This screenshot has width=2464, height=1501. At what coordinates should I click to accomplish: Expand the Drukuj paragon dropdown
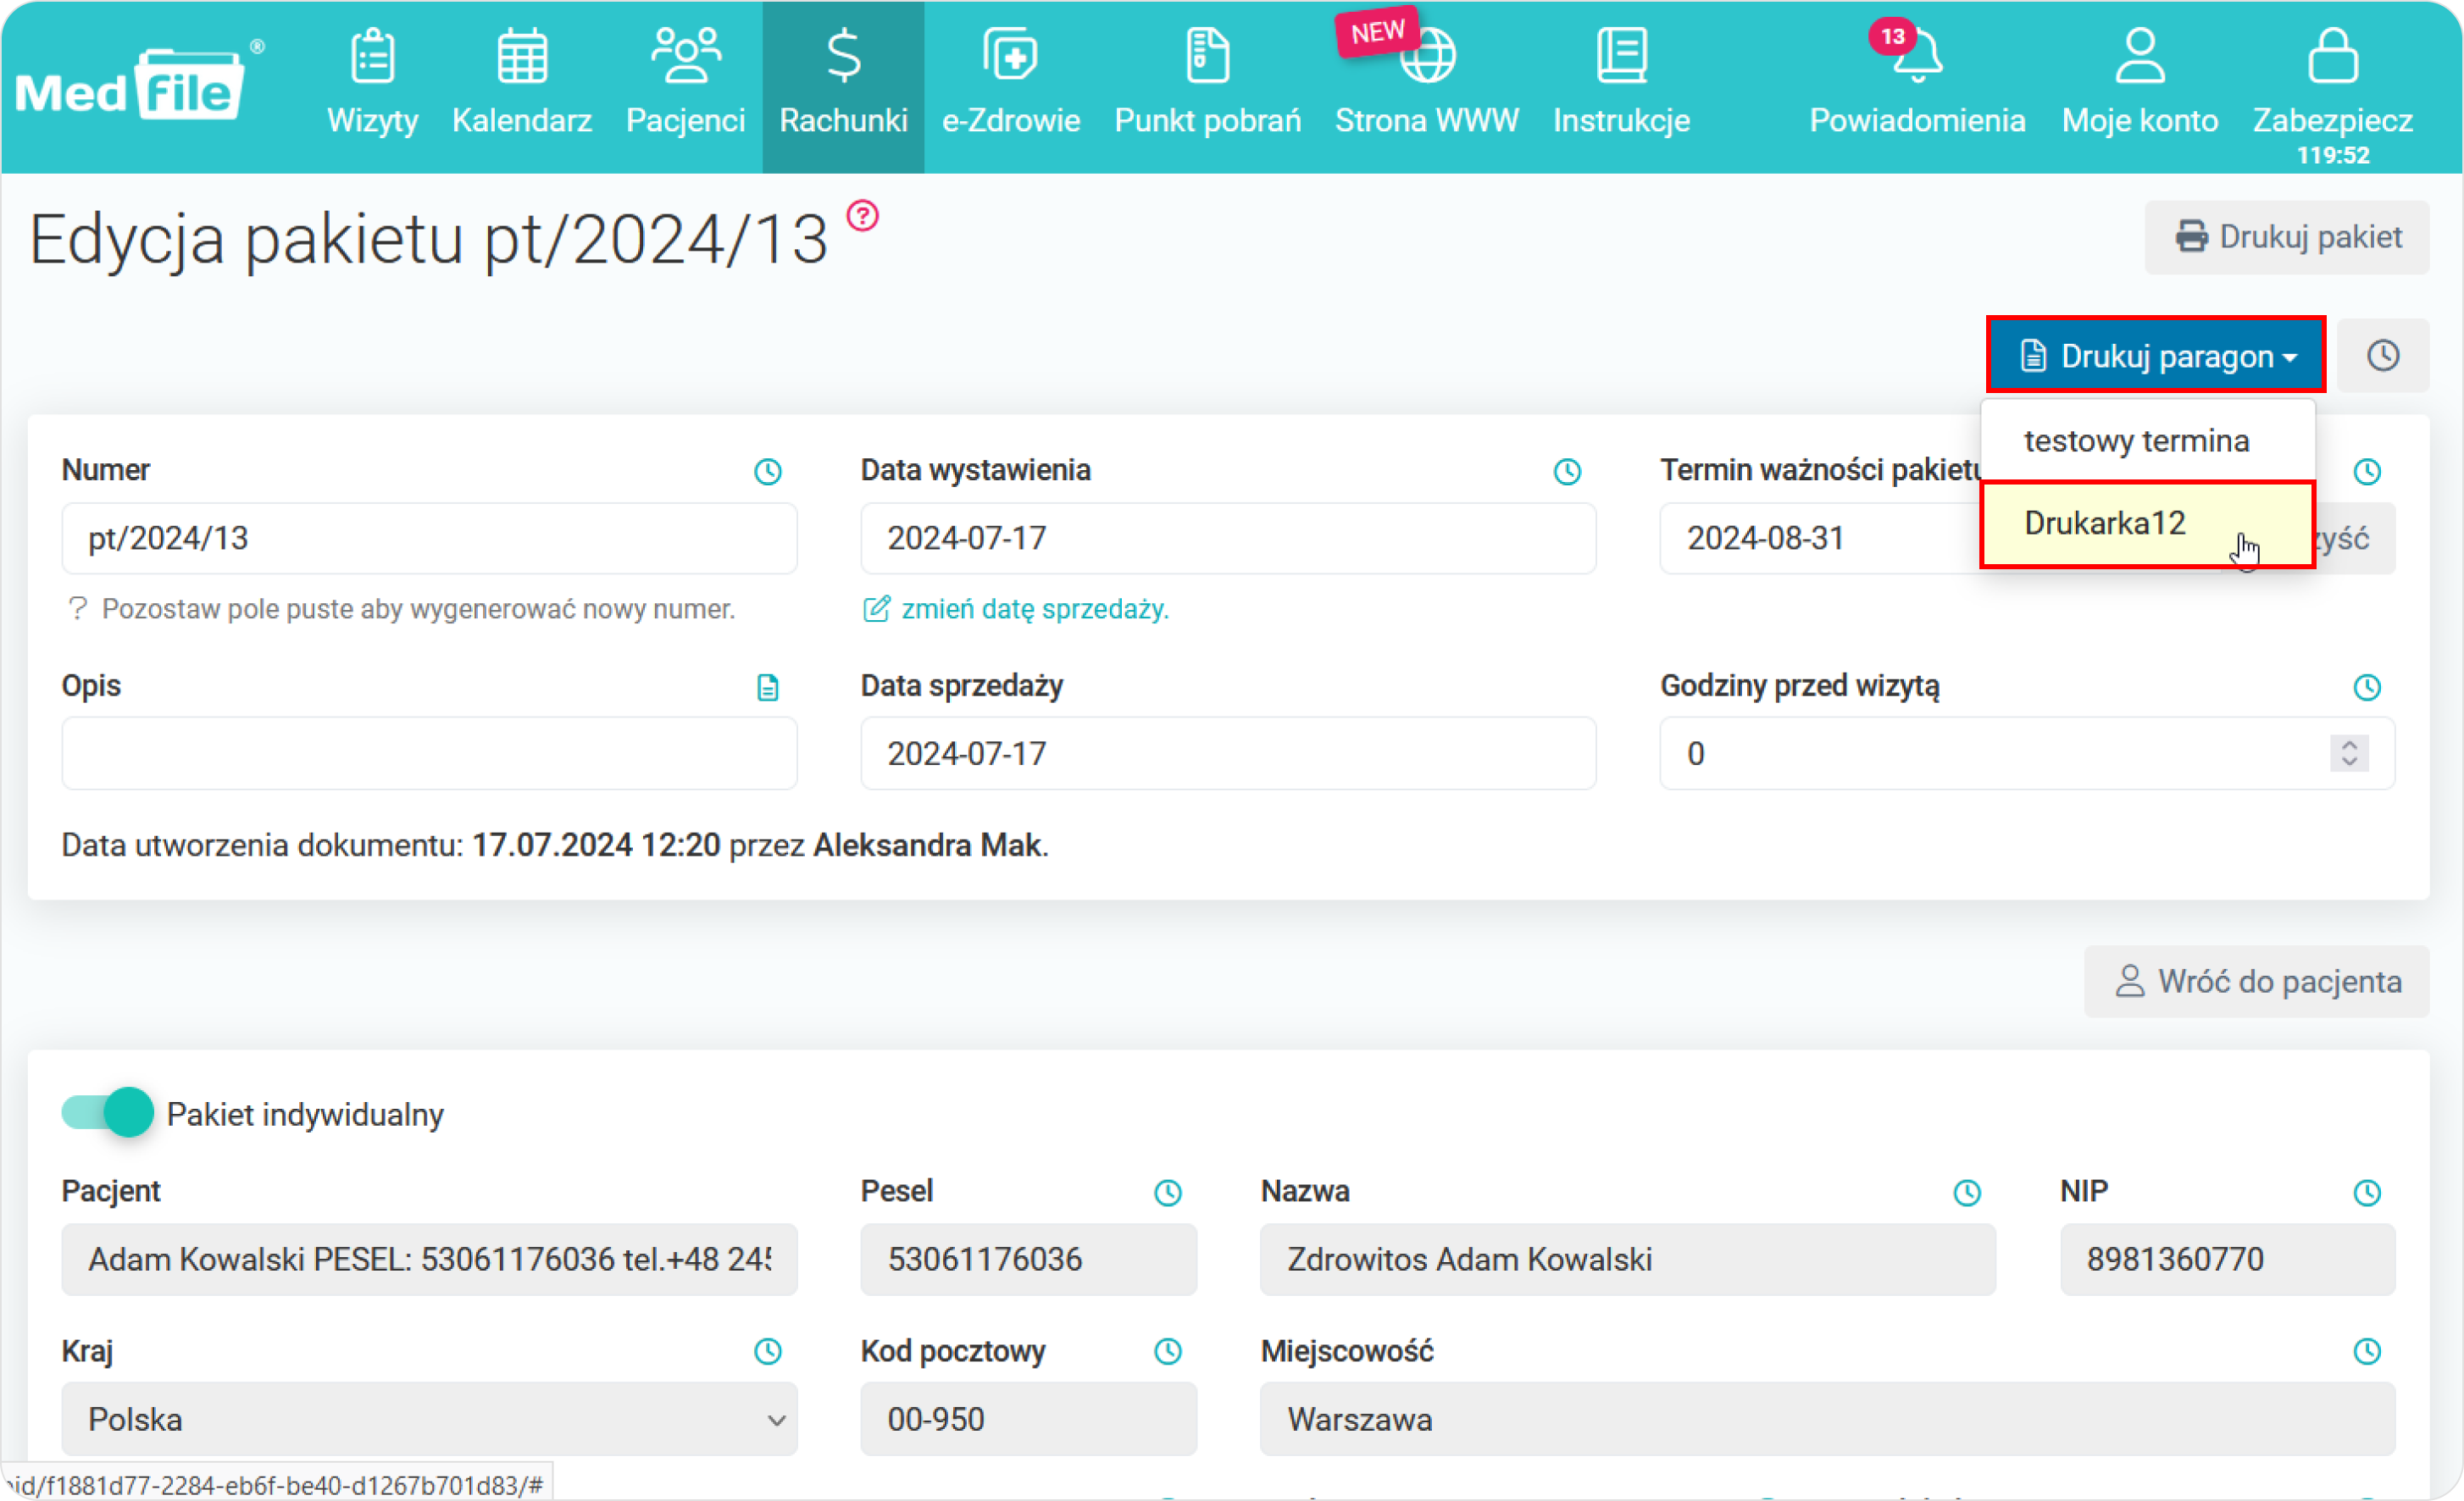(x=2155, y=355)
